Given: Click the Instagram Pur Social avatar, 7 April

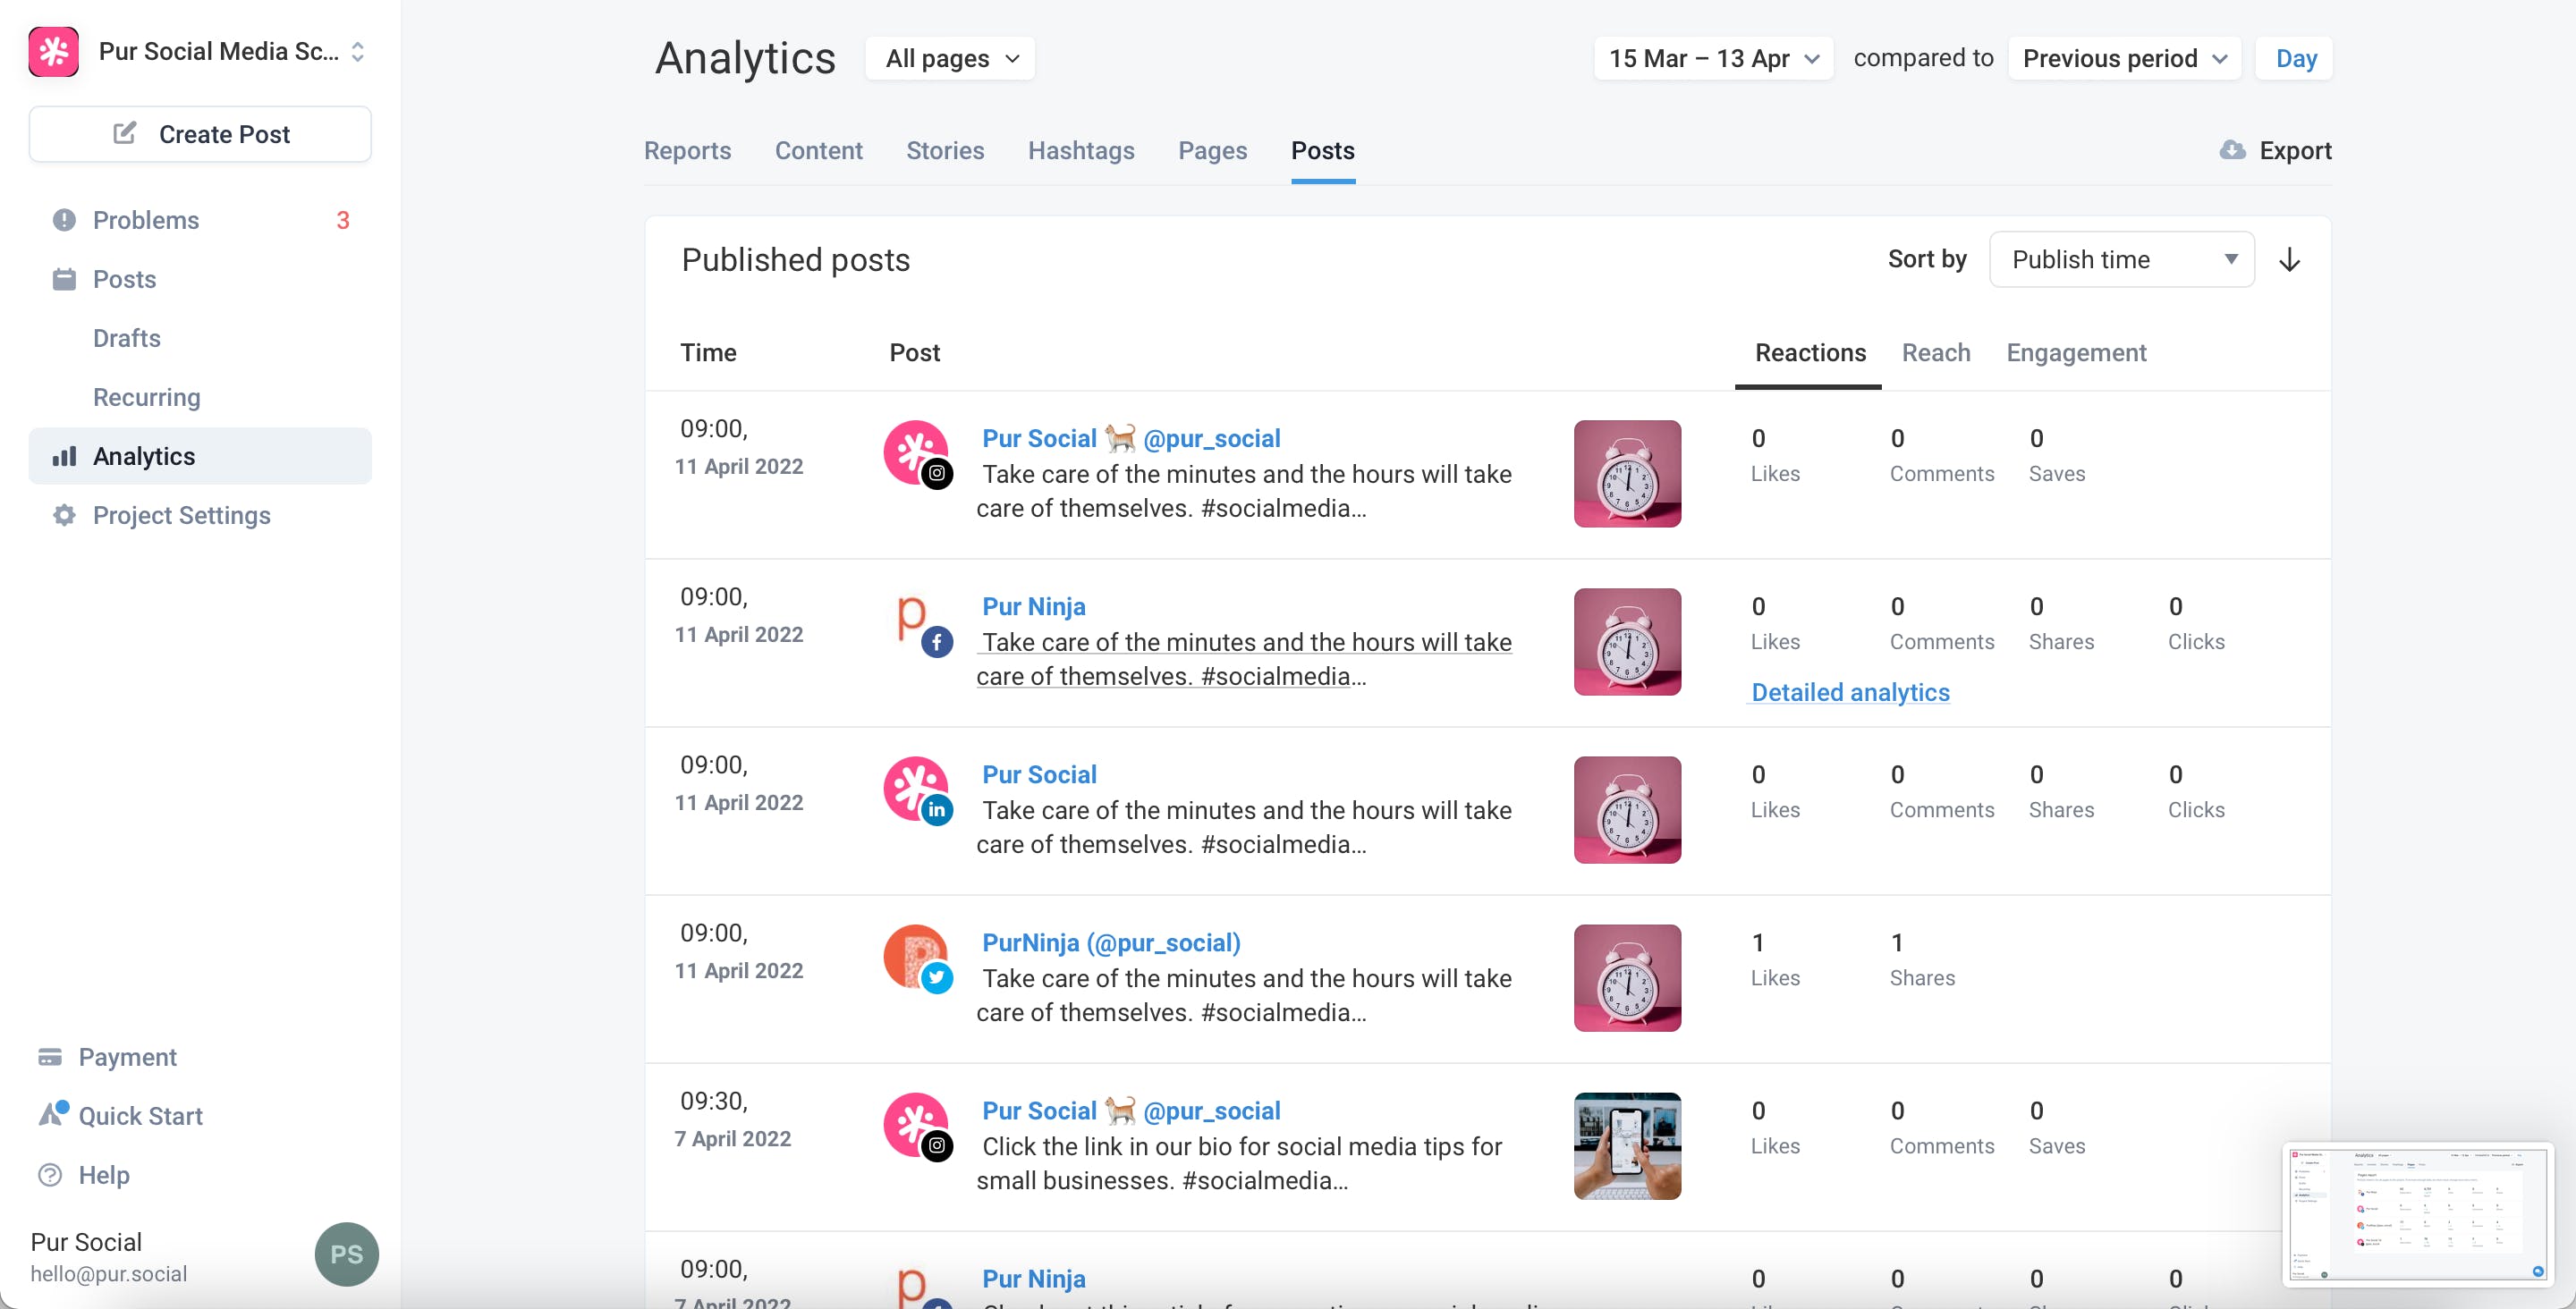Looking at the screenshot, I should [x=917, y=1126].
